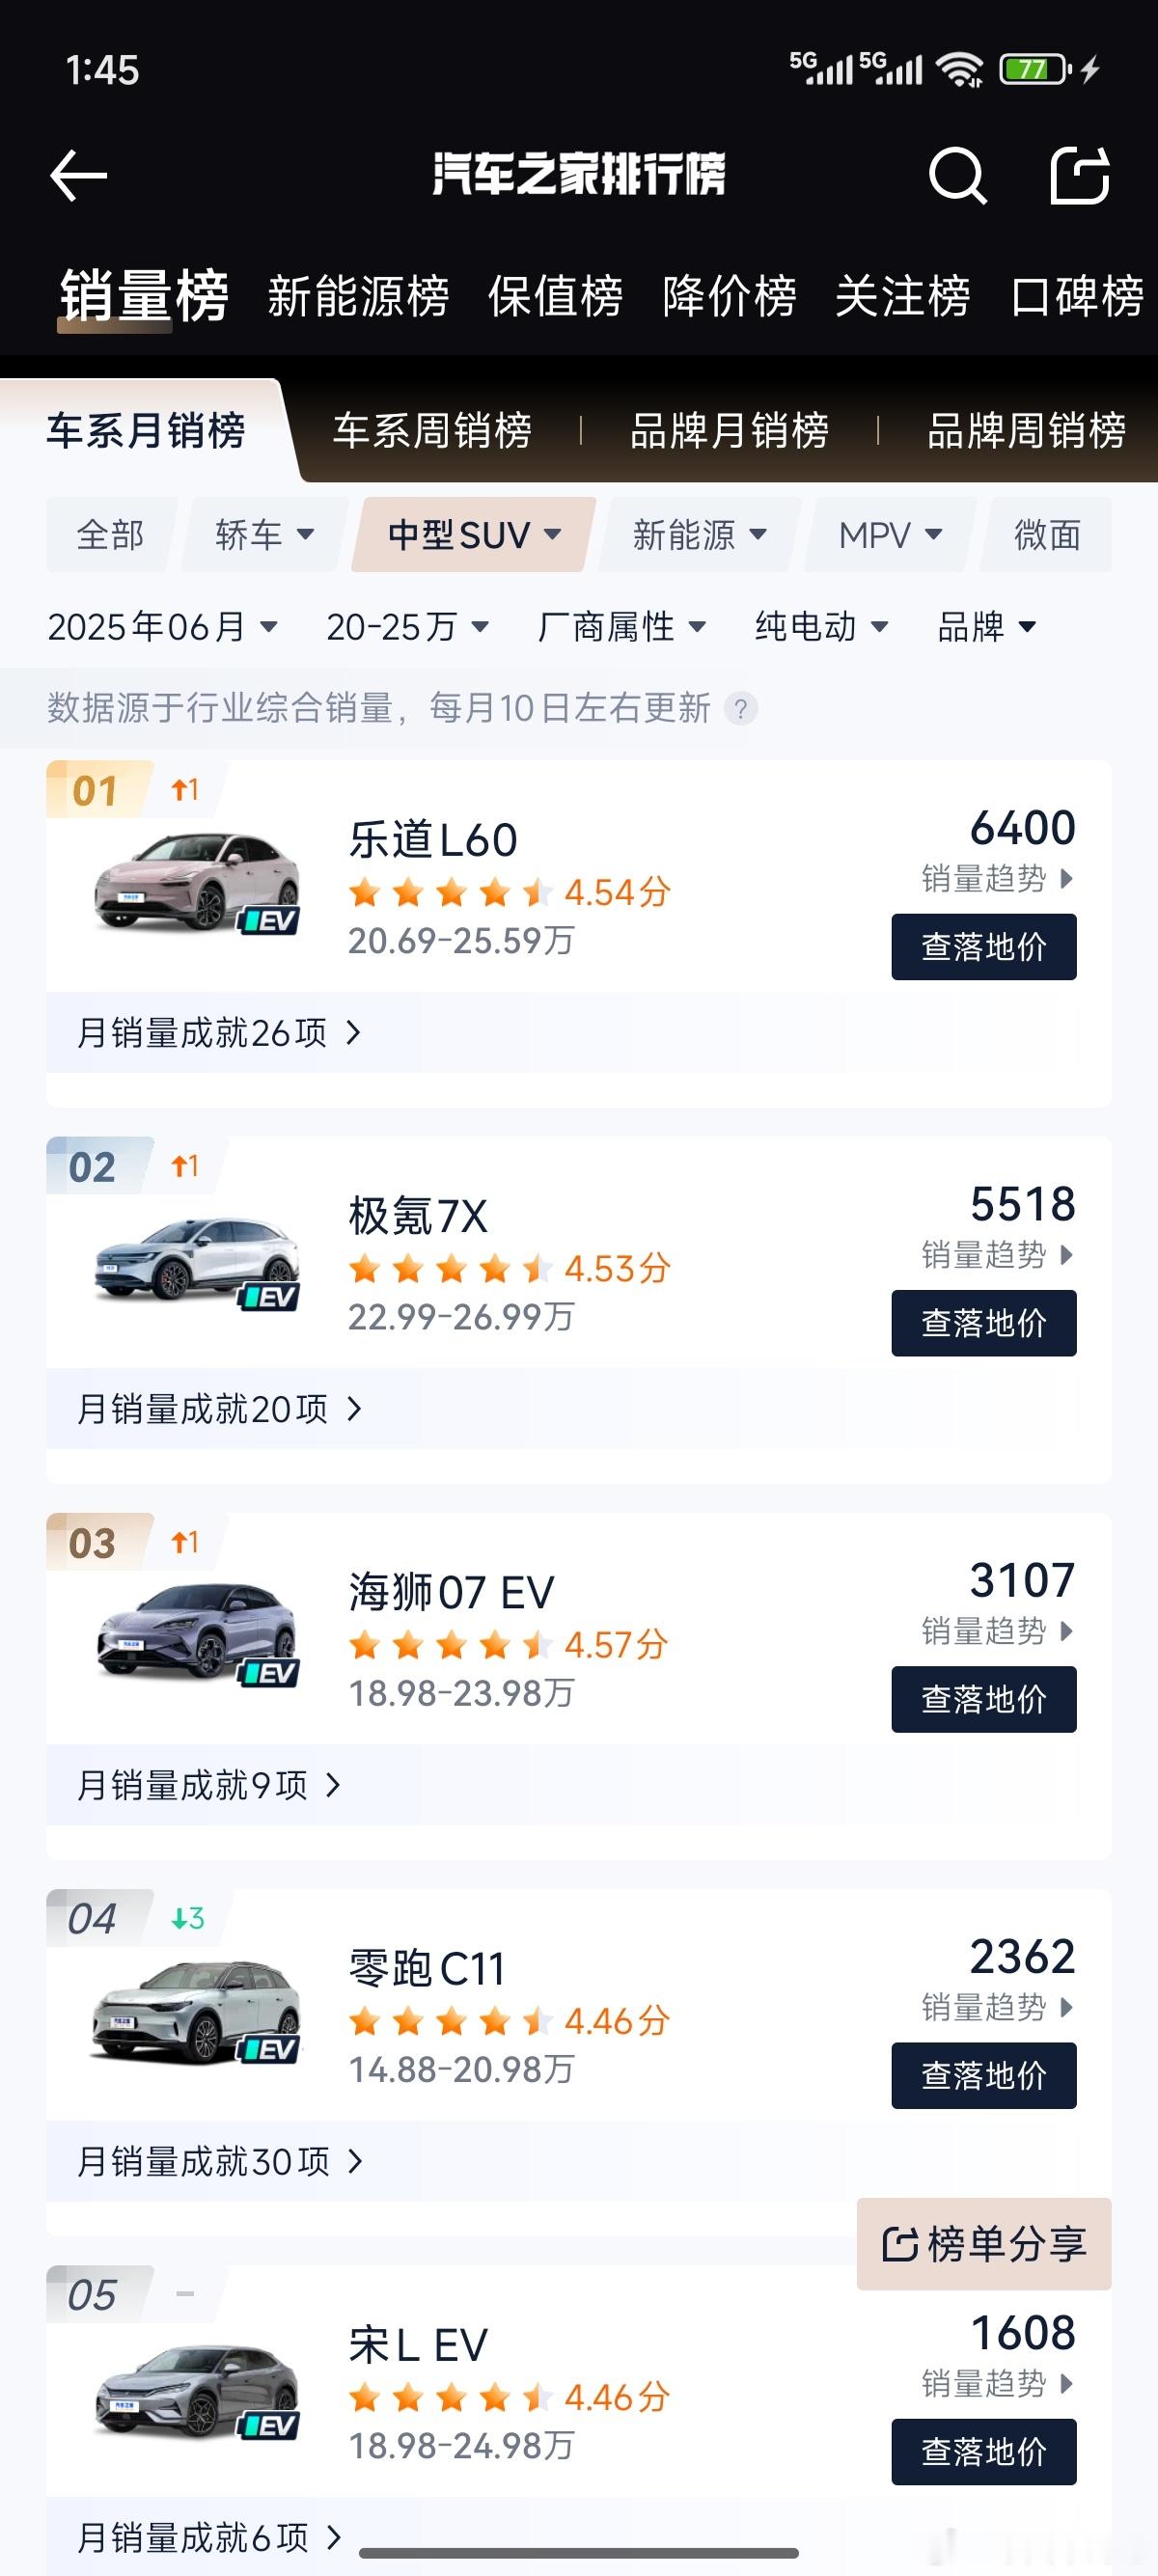Screen dimensions: 1158x2576
Task: Select the 车系周销榜 tab
Action: (x=432, y=431)
